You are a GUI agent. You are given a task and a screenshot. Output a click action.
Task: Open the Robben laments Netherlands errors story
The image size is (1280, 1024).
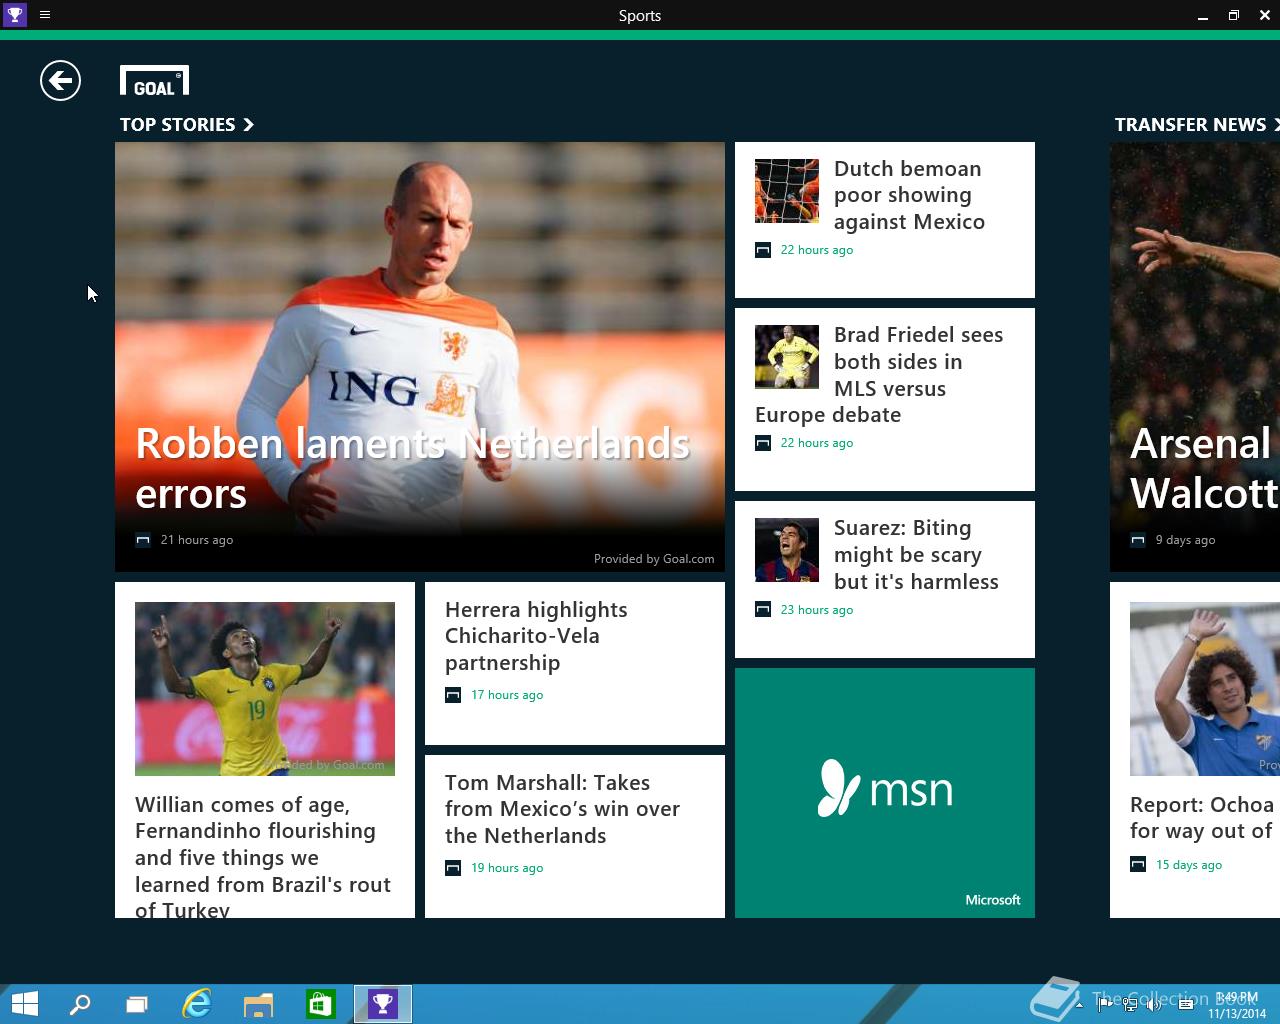pyautogui.click(x=420, y=357)
